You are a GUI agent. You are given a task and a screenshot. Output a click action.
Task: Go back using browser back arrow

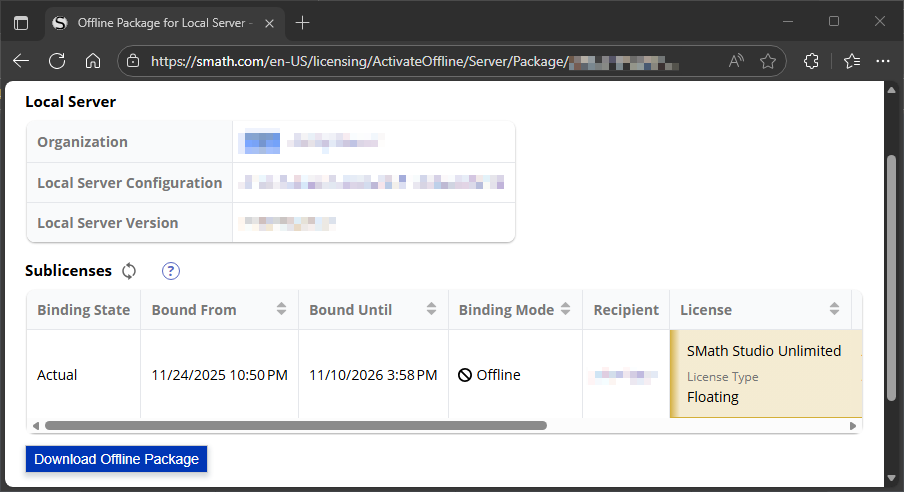[x=21, y=61]
